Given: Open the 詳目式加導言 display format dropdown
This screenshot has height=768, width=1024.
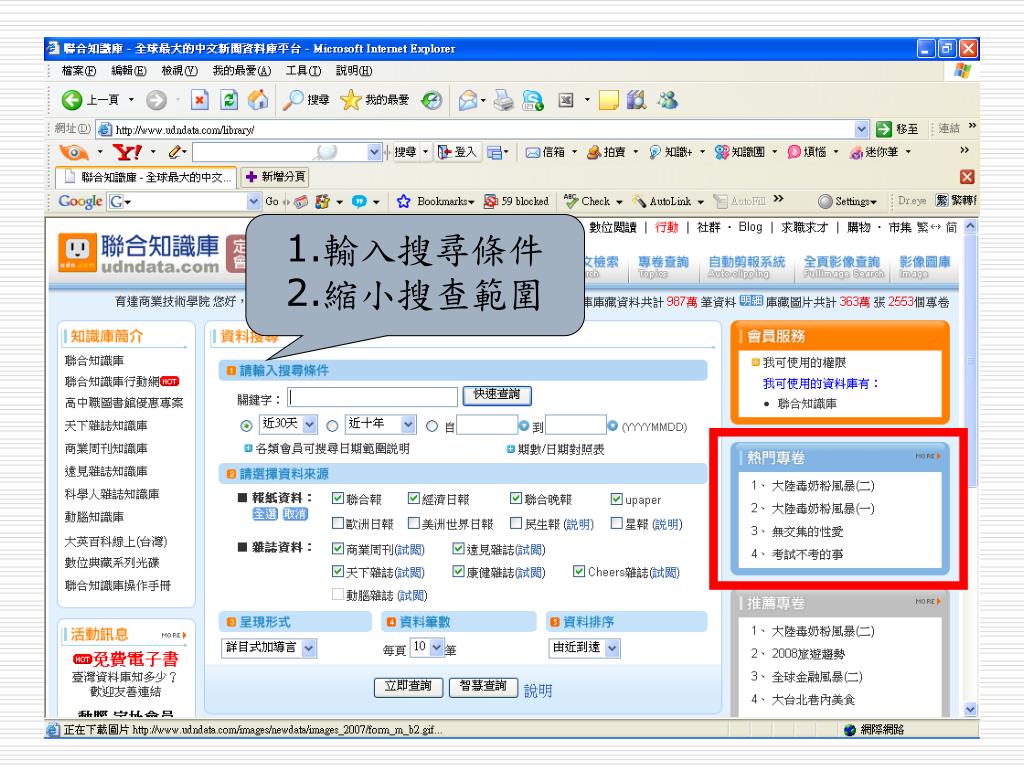Looking at the screenshot, I should (309, 648).
